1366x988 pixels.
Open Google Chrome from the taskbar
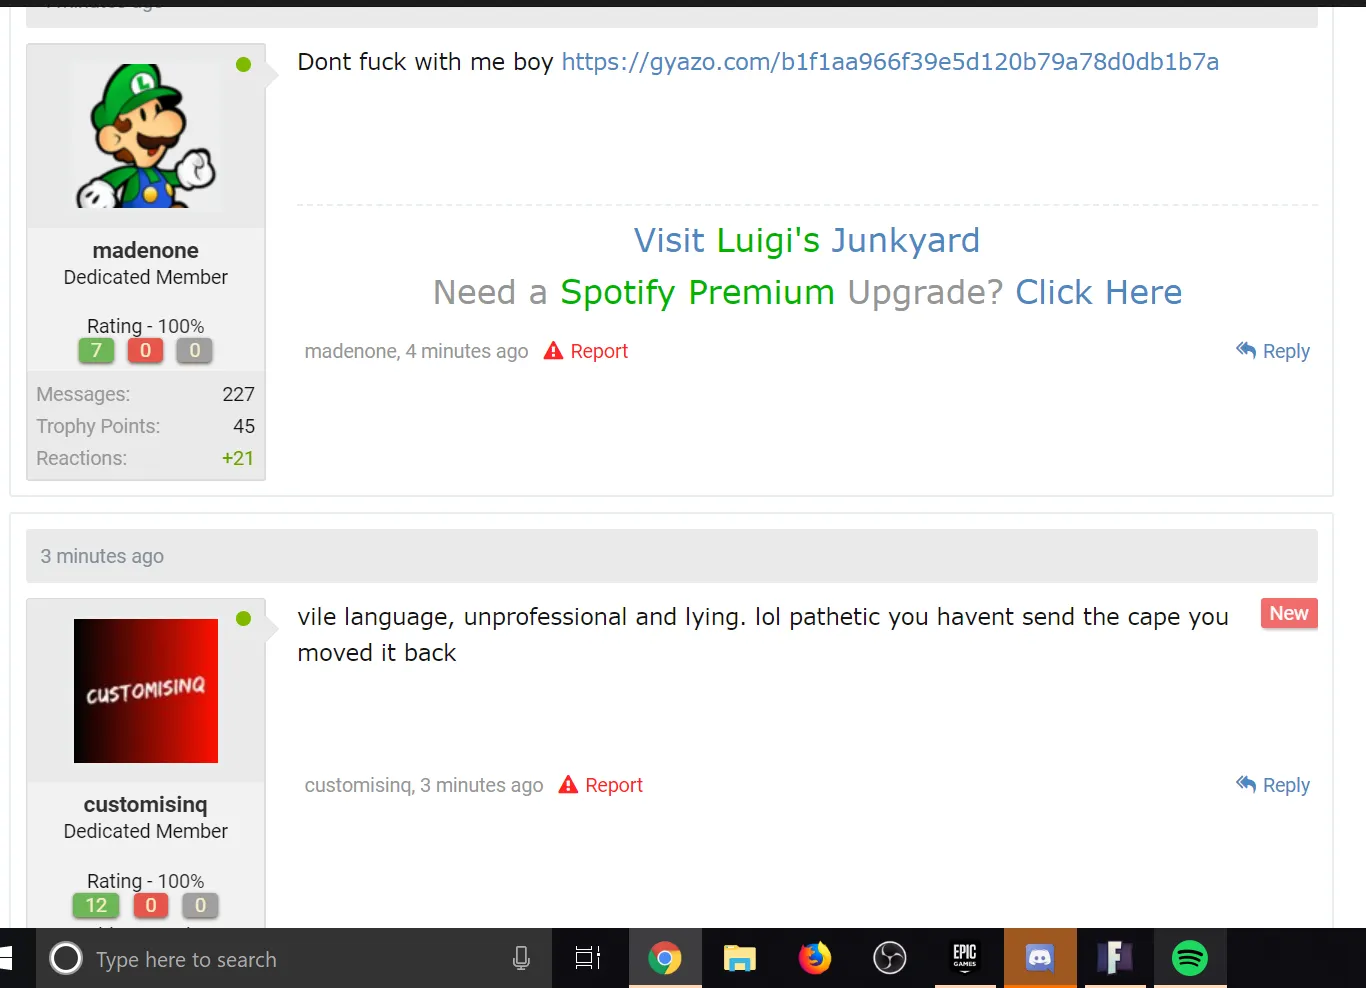665,958
